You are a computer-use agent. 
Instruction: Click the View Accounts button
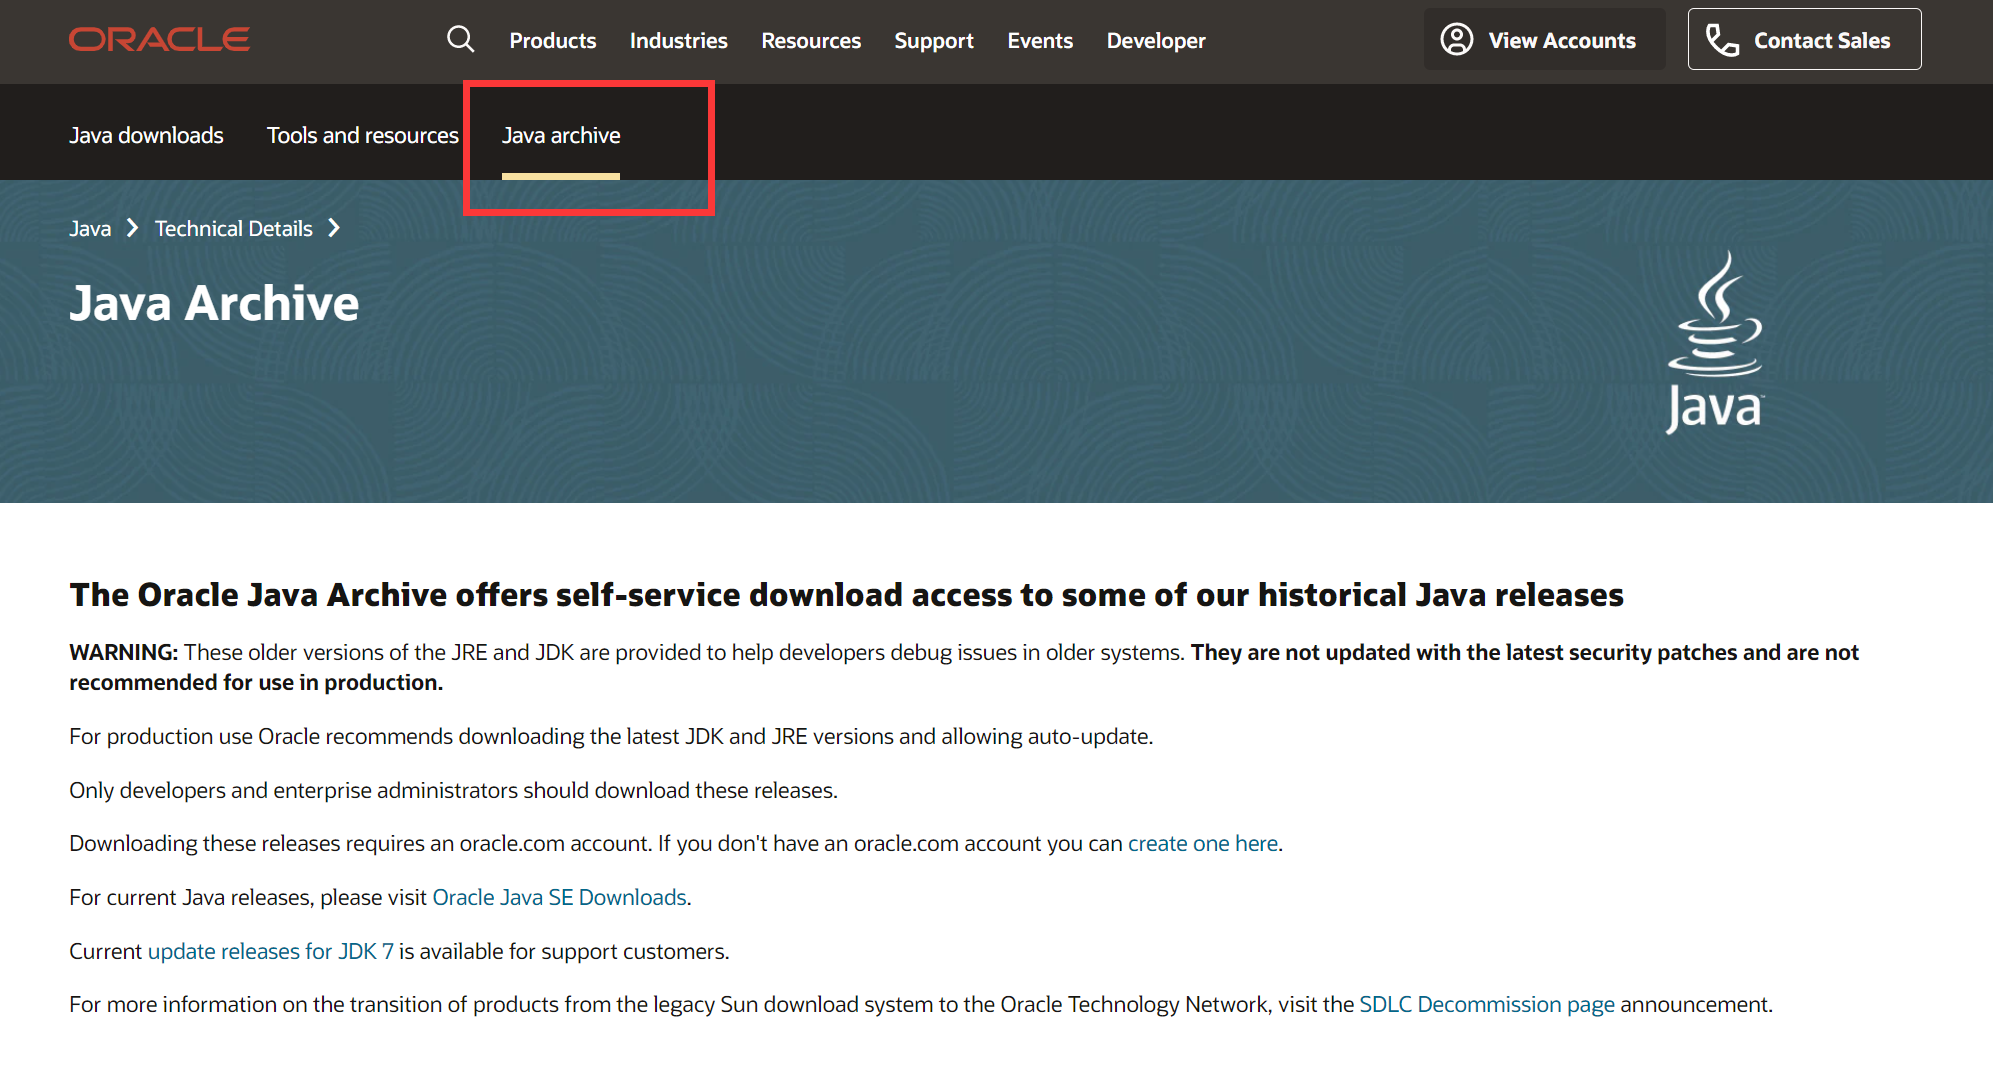pos(1544,40)
